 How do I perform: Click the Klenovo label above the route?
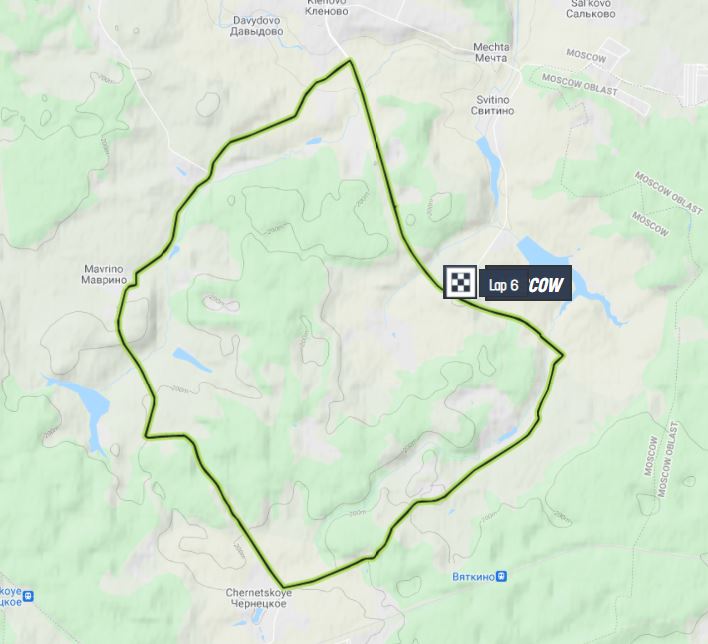[x=326, y=6]
